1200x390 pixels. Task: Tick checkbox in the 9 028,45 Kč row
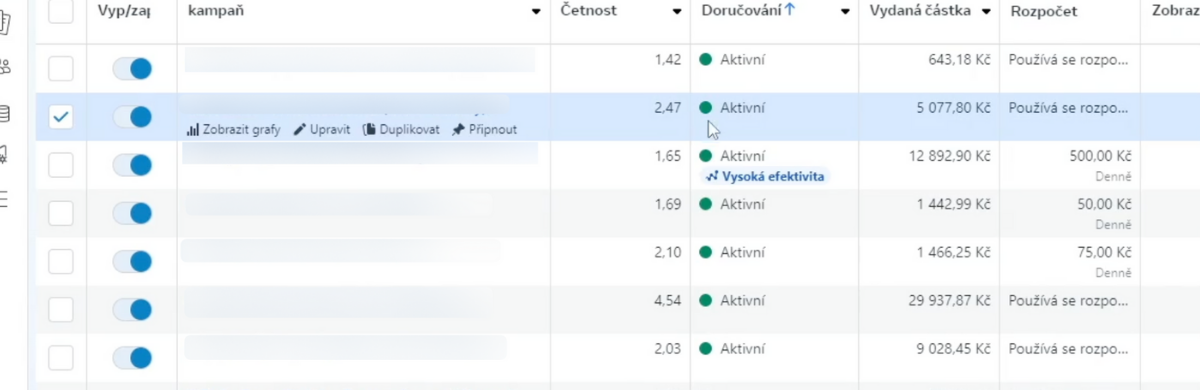pos(61,357)
